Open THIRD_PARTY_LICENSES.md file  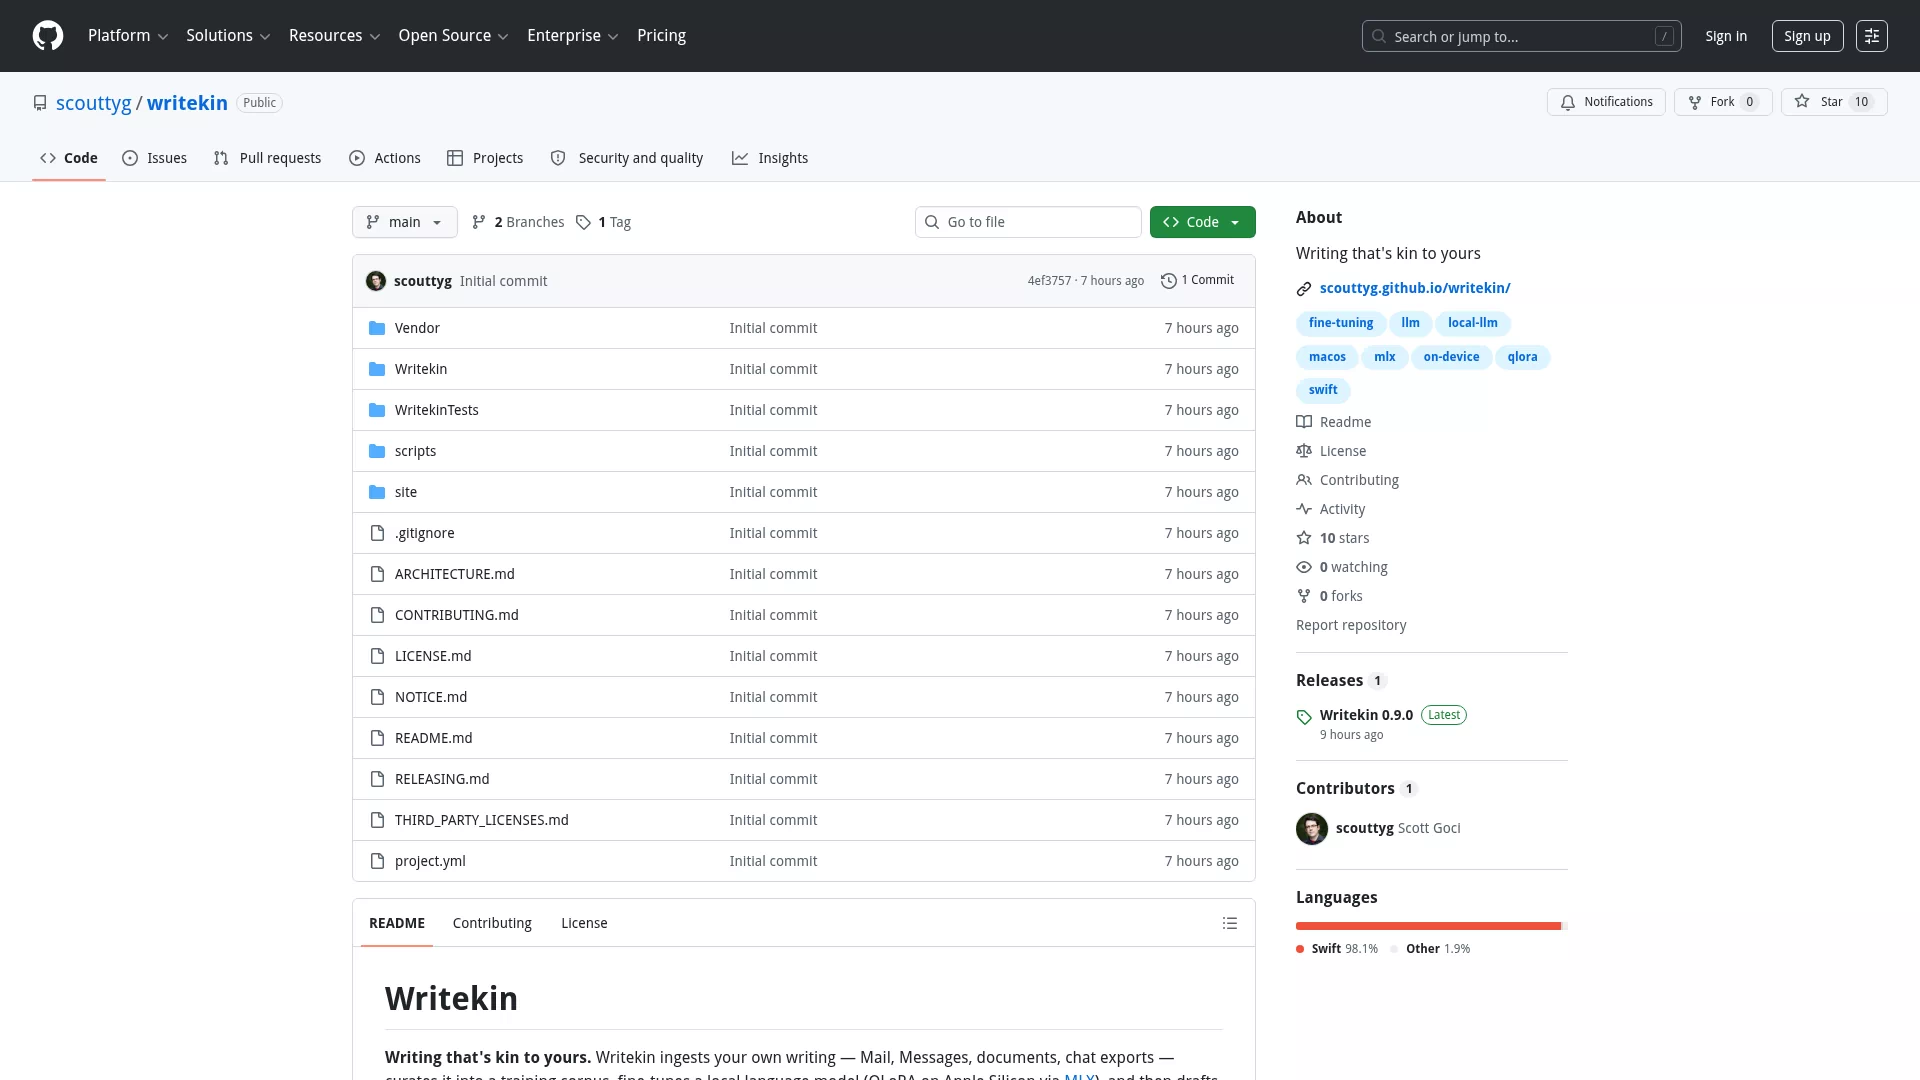(482, 820)
